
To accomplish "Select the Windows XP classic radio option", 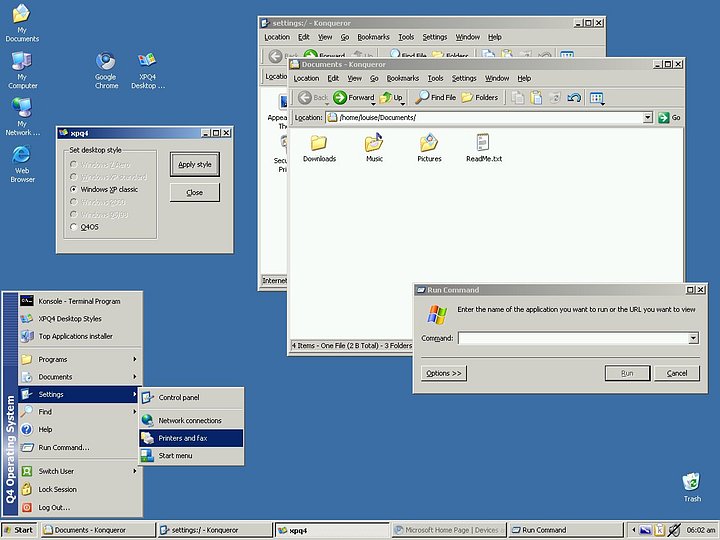I will [x=73, y=189].
